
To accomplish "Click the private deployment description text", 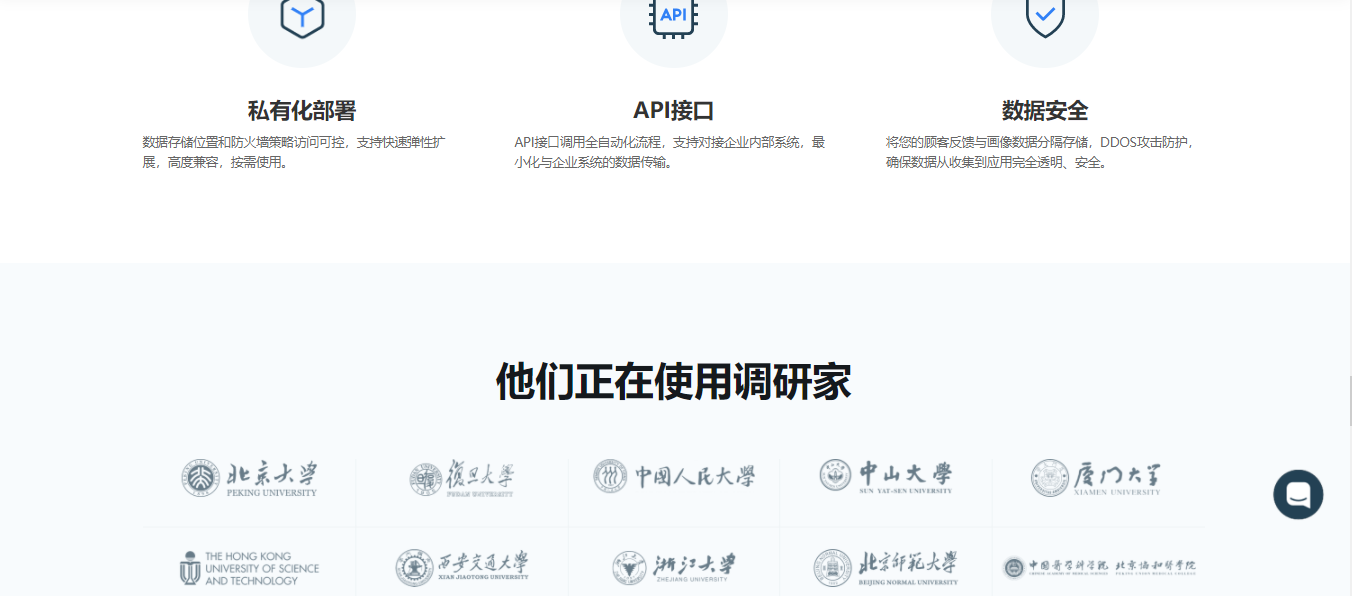I will (x=294, y=152).
